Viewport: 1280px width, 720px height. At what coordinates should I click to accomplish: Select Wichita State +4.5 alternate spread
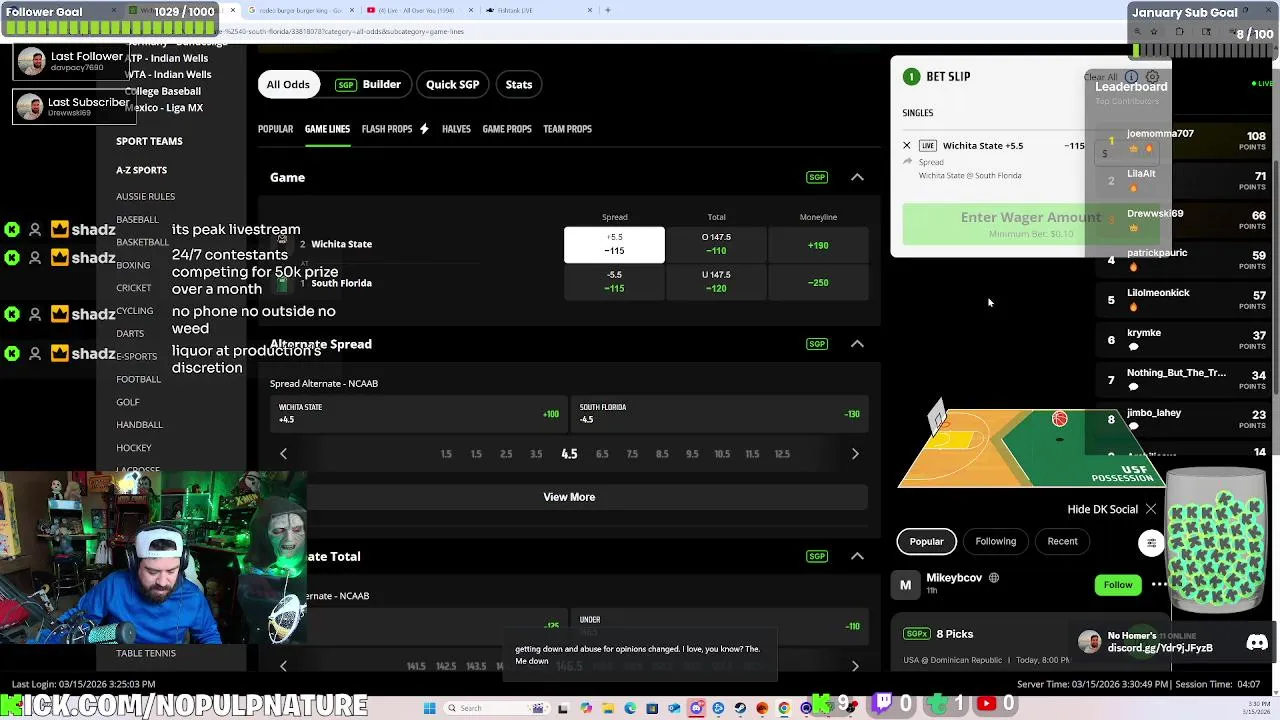click(419, 414)
